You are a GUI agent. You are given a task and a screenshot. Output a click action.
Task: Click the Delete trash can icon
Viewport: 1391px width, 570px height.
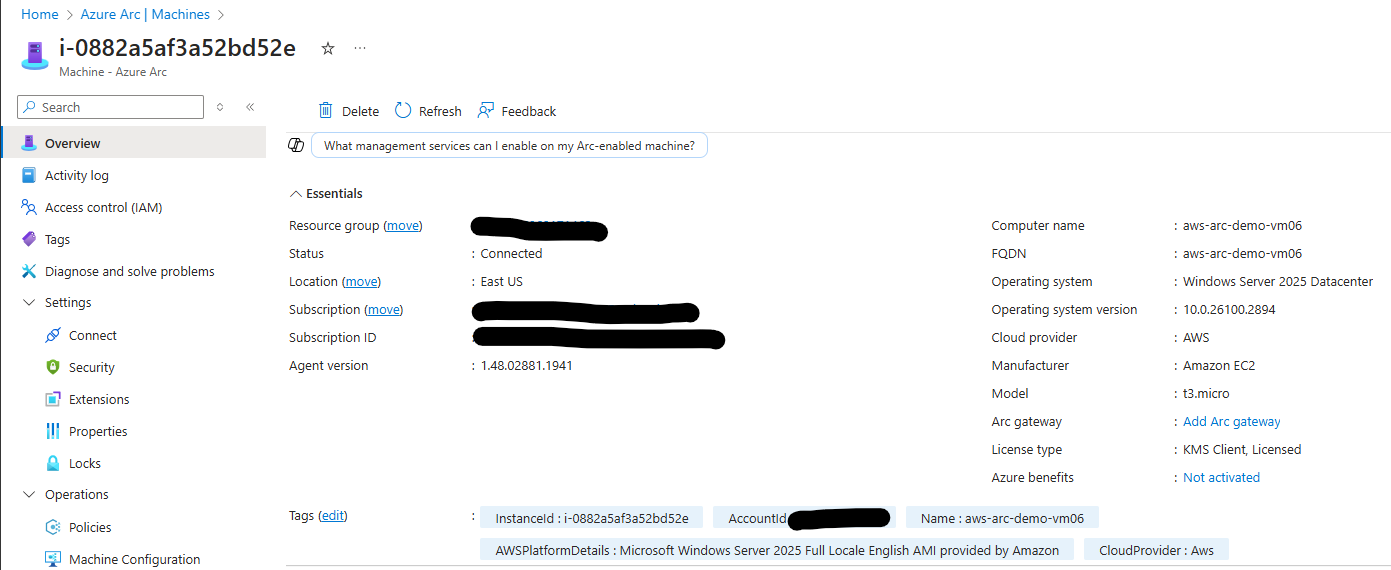point(326,111)
